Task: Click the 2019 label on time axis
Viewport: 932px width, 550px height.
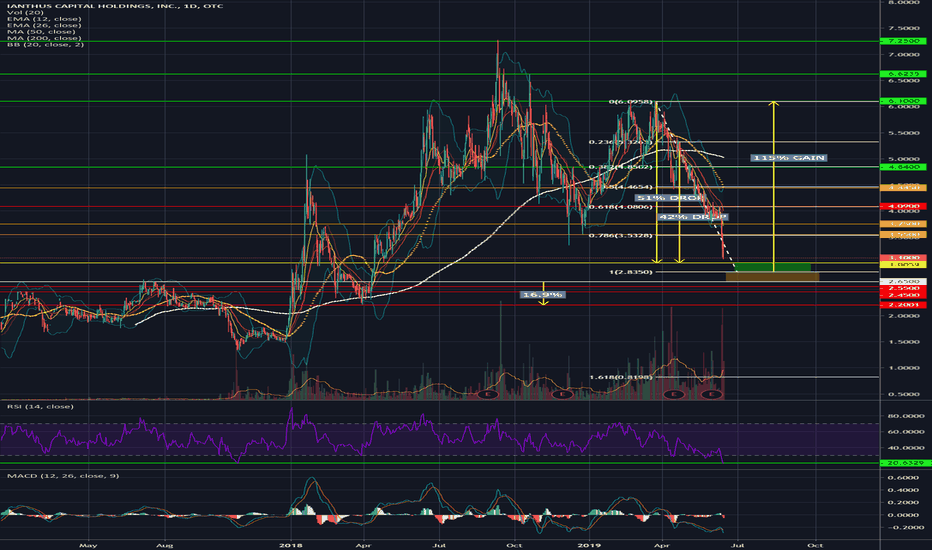Action: (x=590, y=545)
